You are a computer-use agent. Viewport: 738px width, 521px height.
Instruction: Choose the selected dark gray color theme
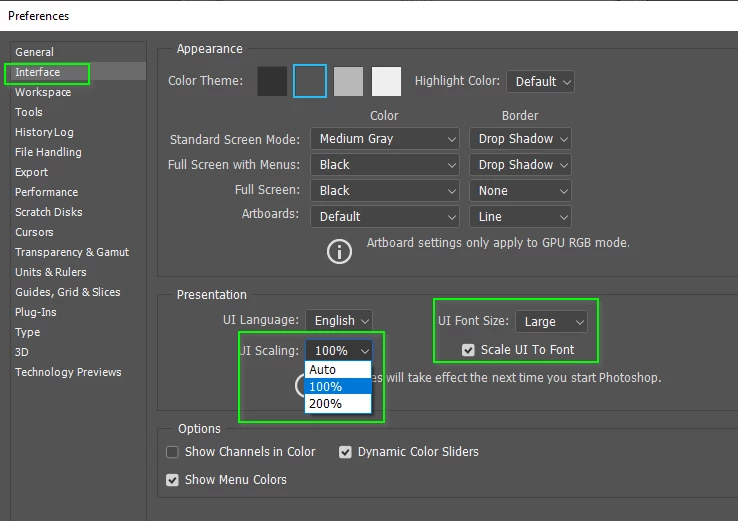coord(310,81)
